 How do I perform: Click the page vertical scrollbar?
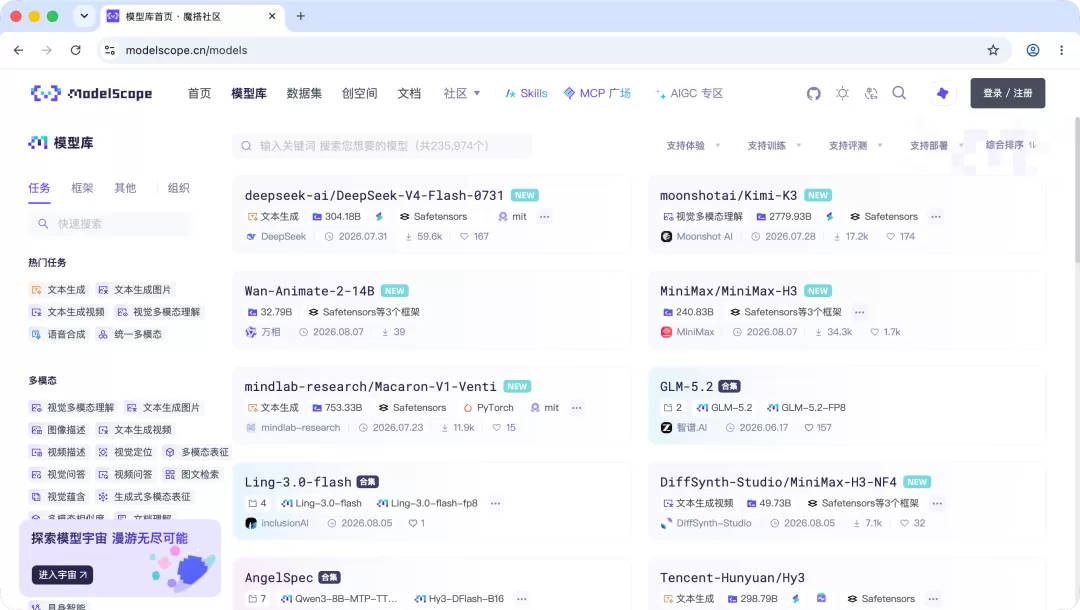[x=1077, y=189]
